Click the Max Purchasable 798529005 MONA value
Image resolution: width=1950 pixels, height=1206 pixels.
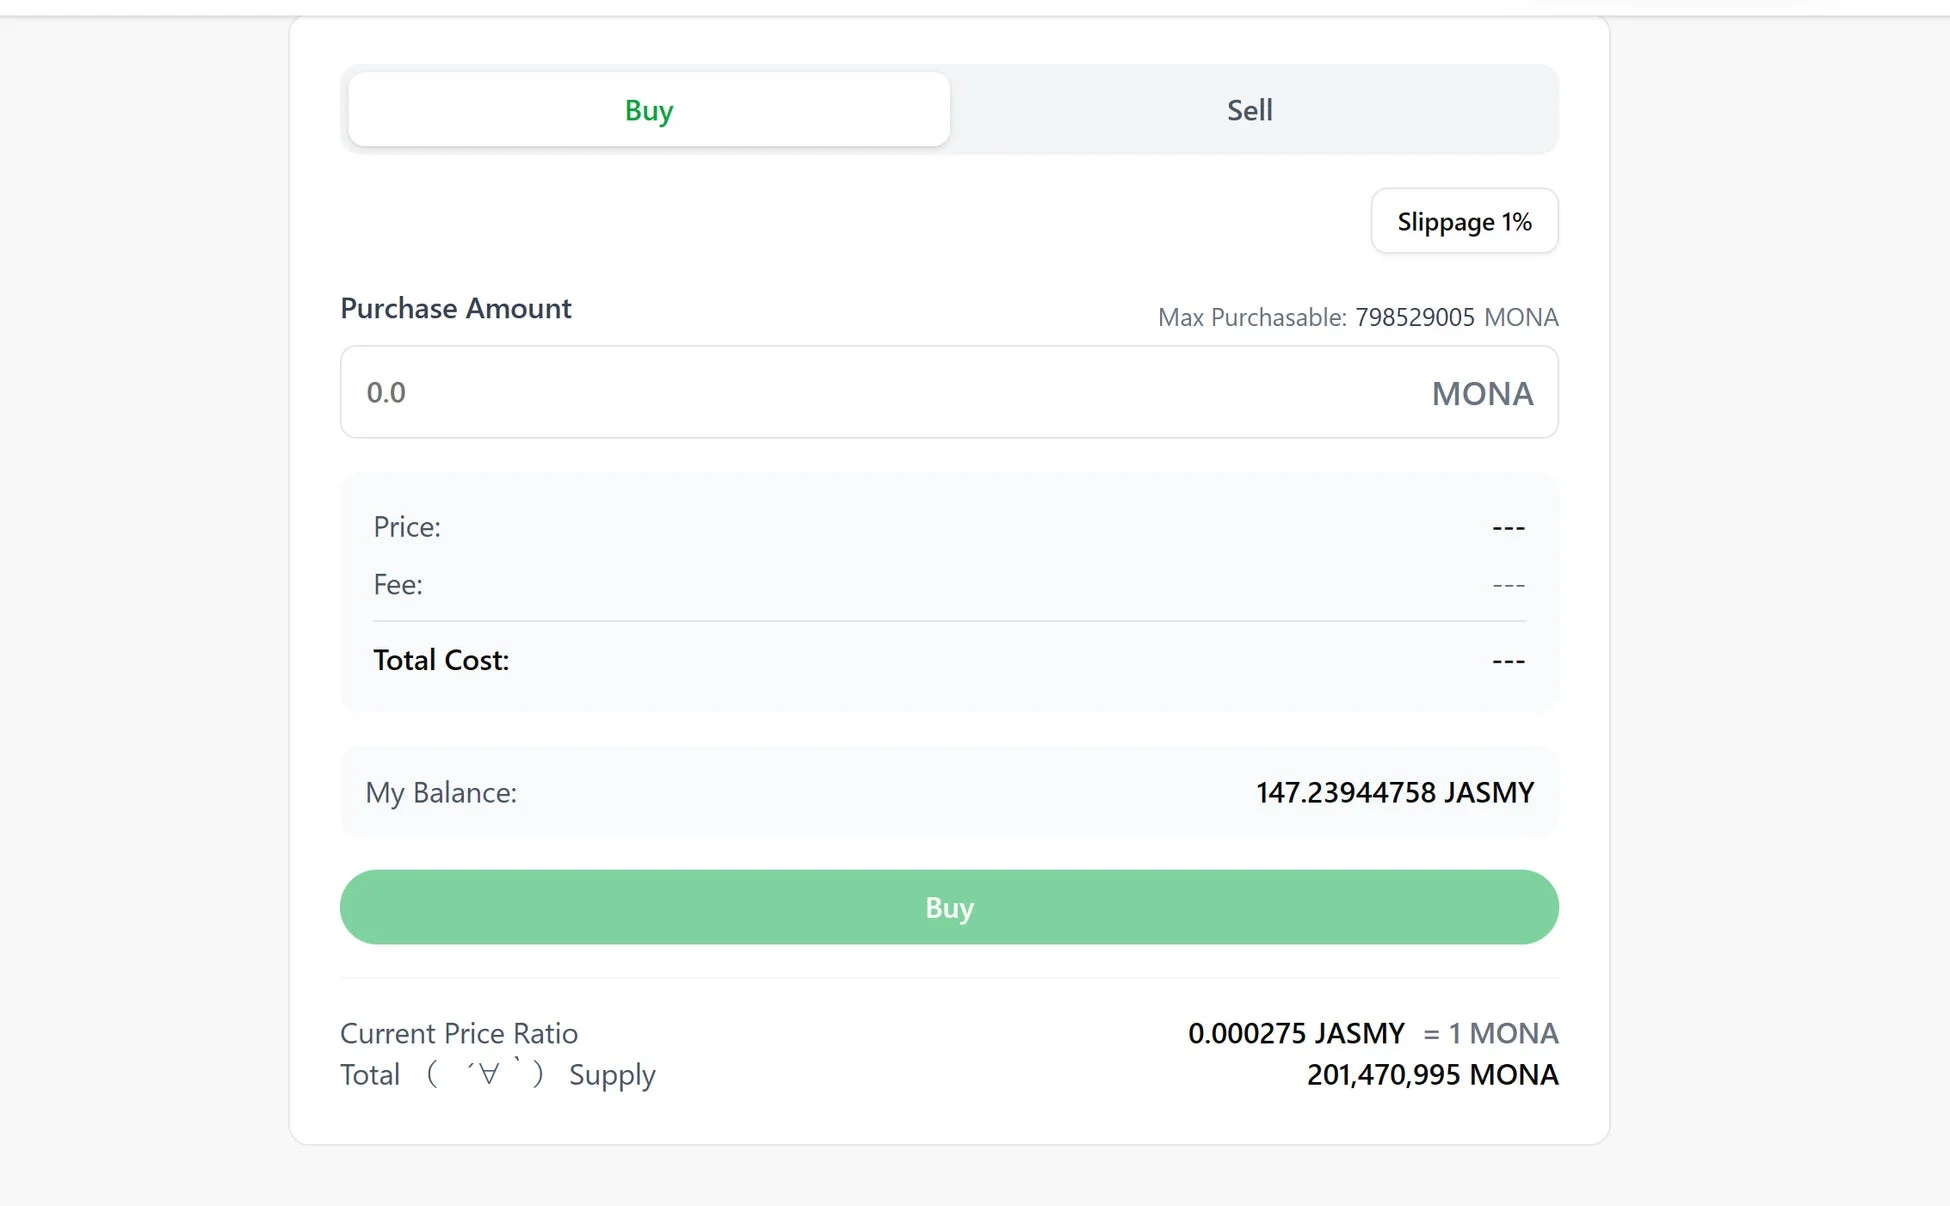pos(1416,316)
